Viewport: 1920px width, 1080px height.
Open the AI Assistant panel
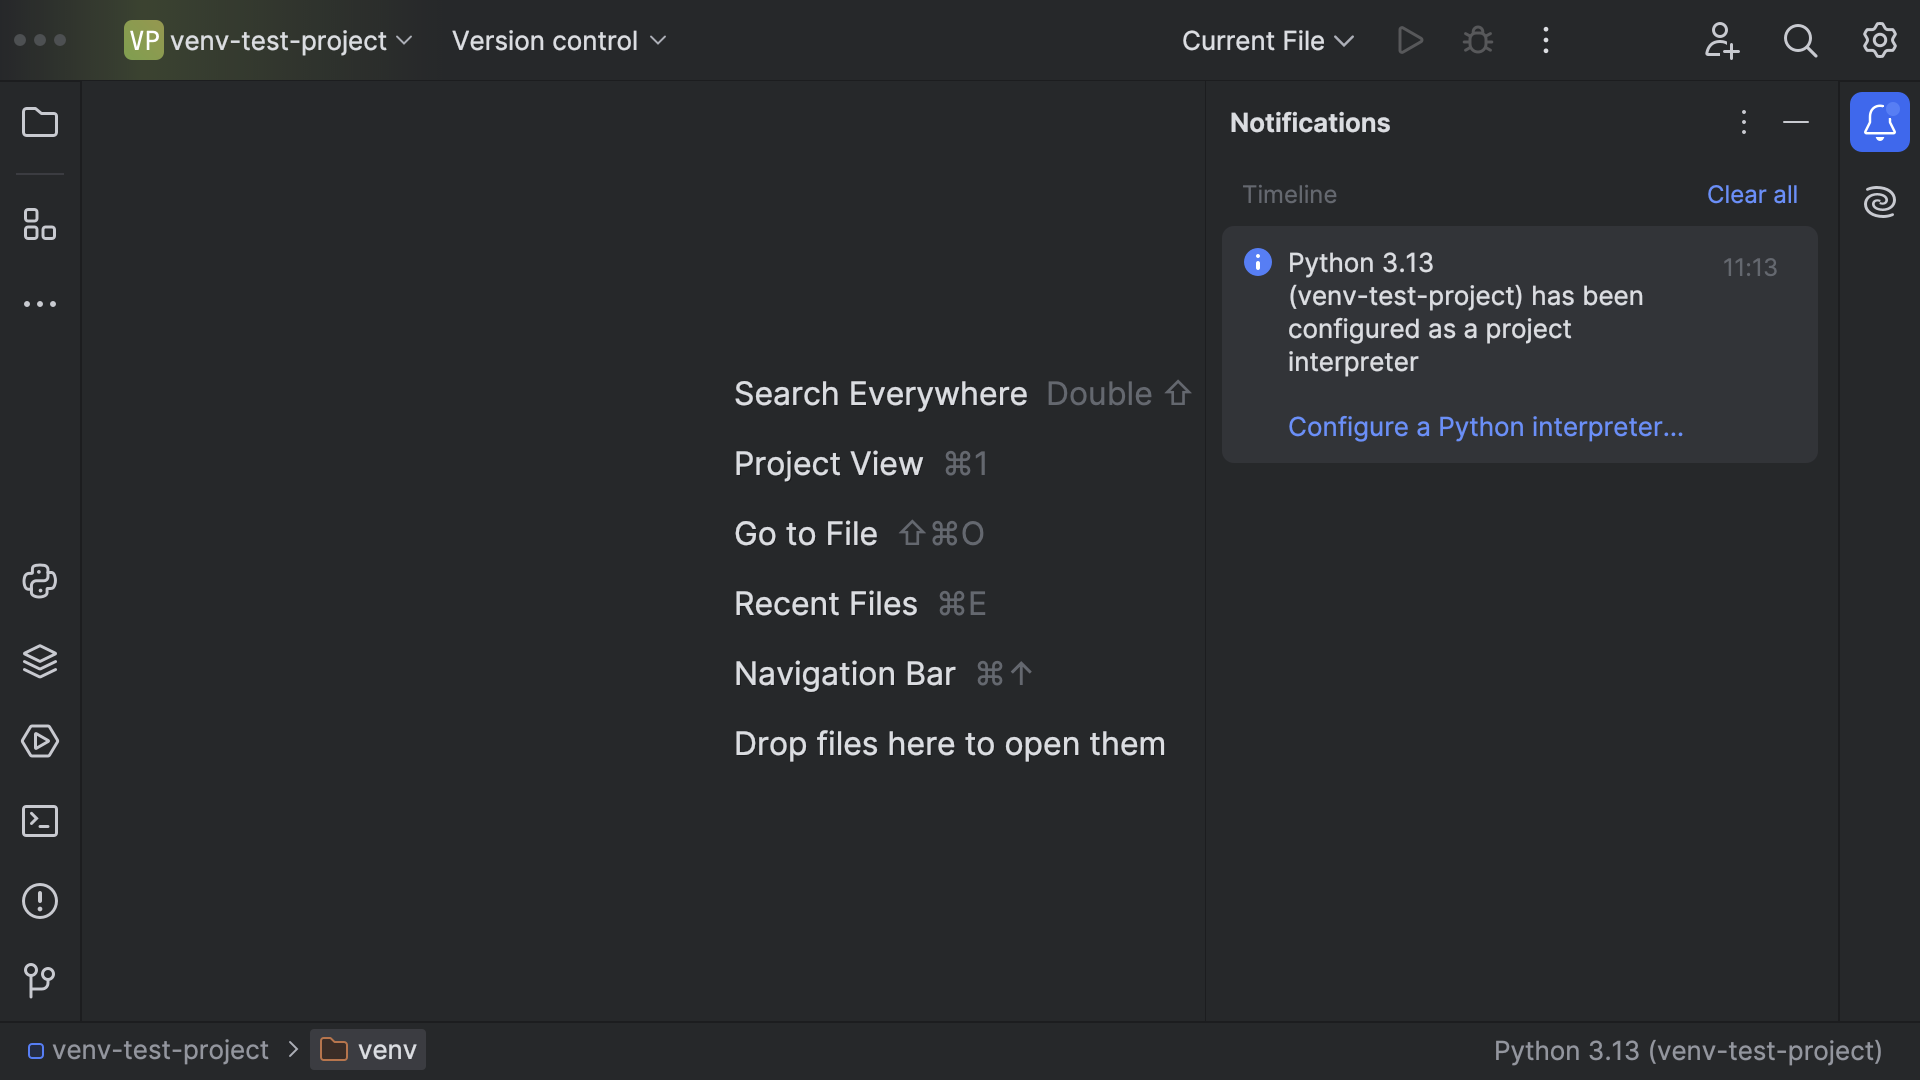(x=1880, y=201)
